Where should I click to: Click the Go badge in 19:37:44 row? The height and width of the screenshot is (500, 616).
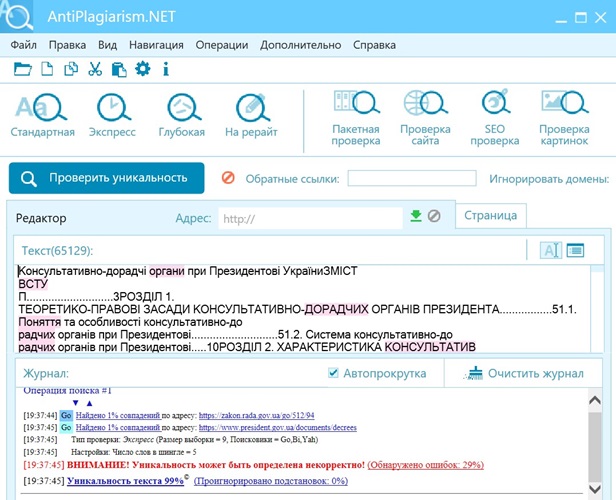(66, 415)
